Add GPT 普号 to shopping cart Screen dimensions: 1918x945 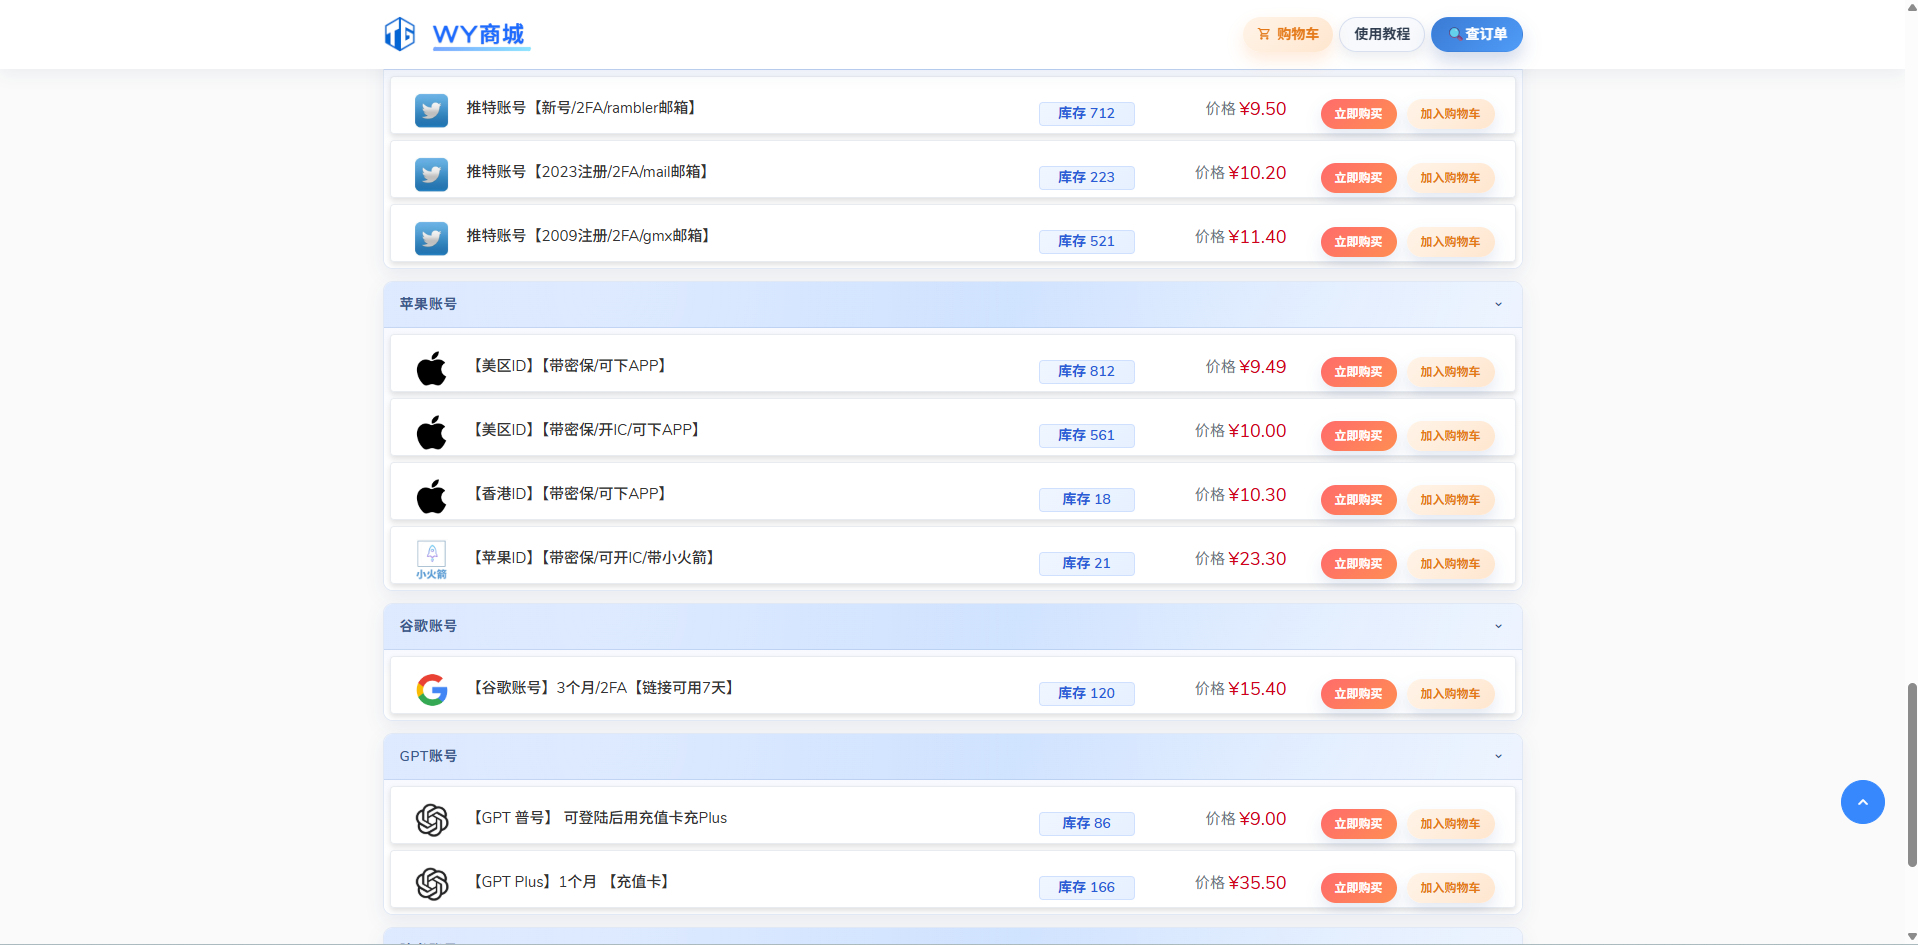tap(1450, 824)
